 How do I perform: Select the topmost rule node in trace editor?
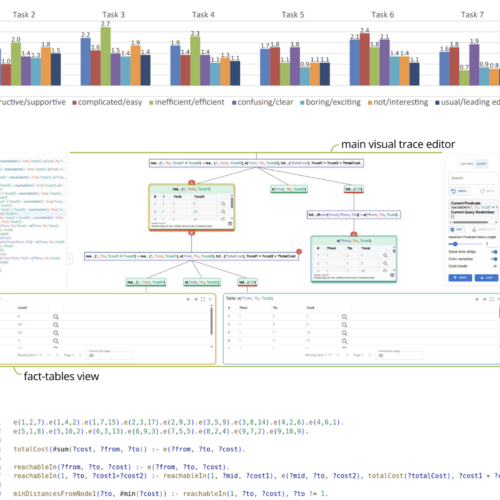pyautogui.click(x=256, y=163)
